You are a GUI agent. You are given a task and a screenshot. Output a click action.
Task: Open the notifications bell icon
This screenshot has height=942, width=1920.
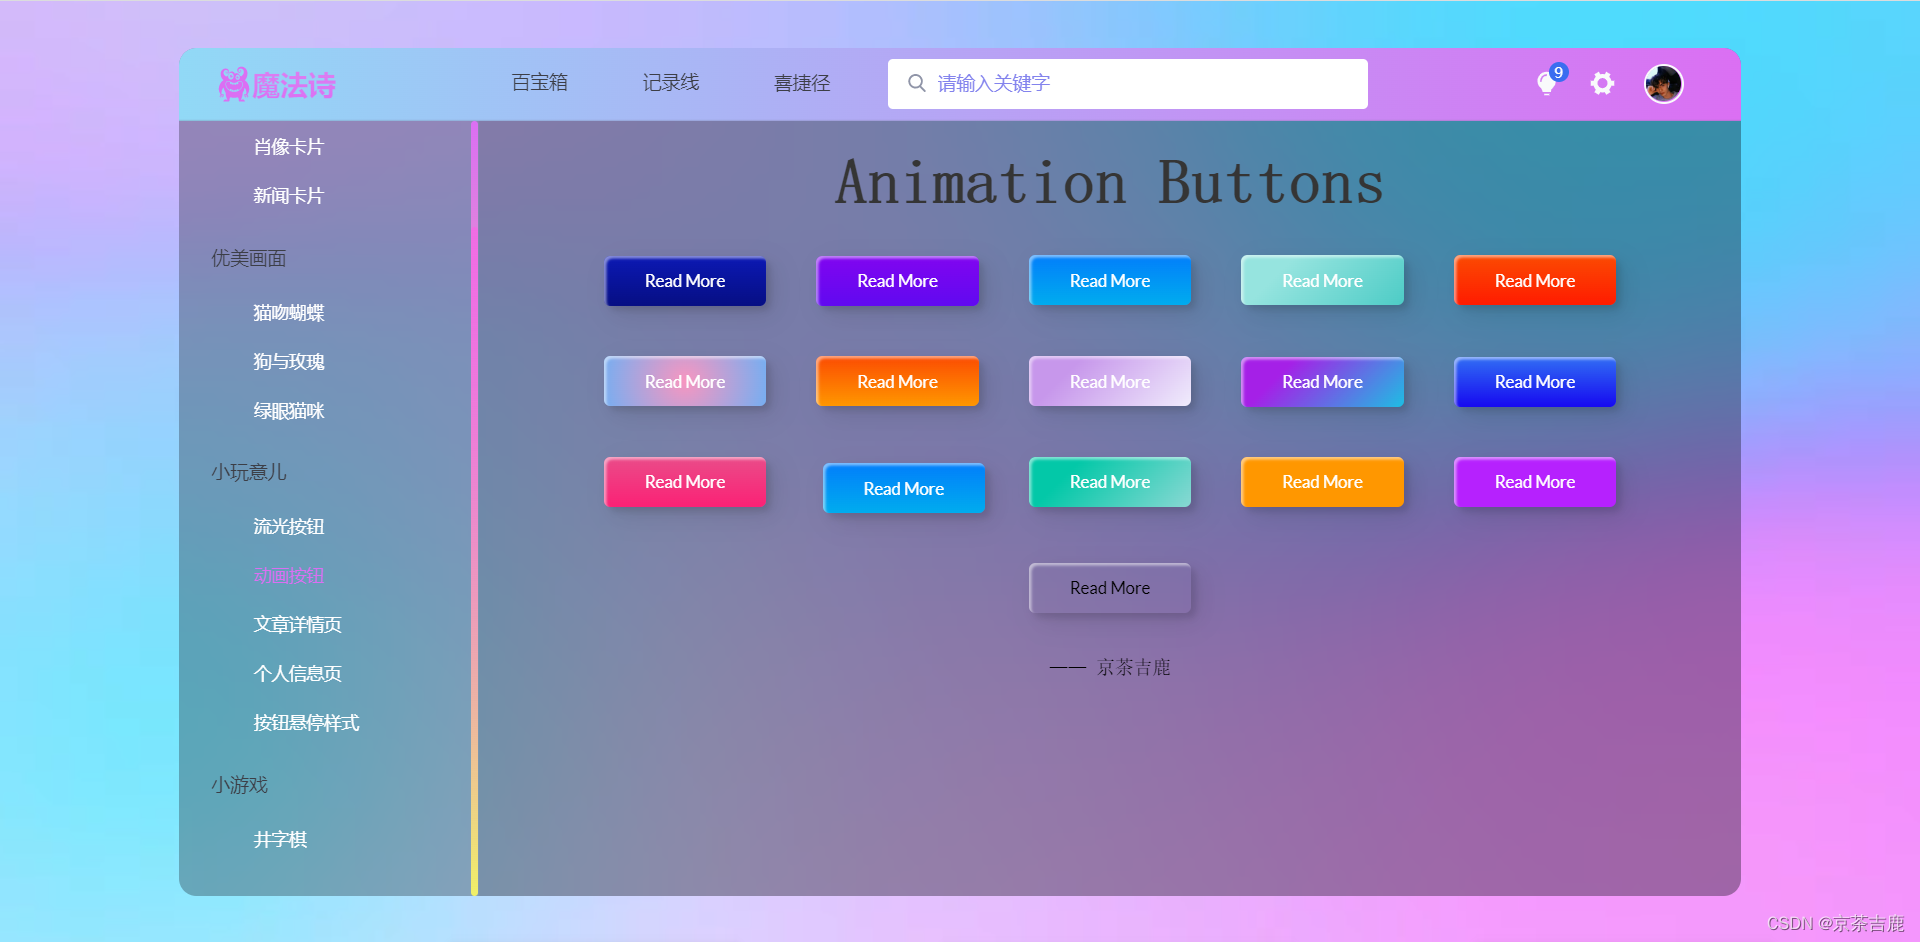(1545, 84)
